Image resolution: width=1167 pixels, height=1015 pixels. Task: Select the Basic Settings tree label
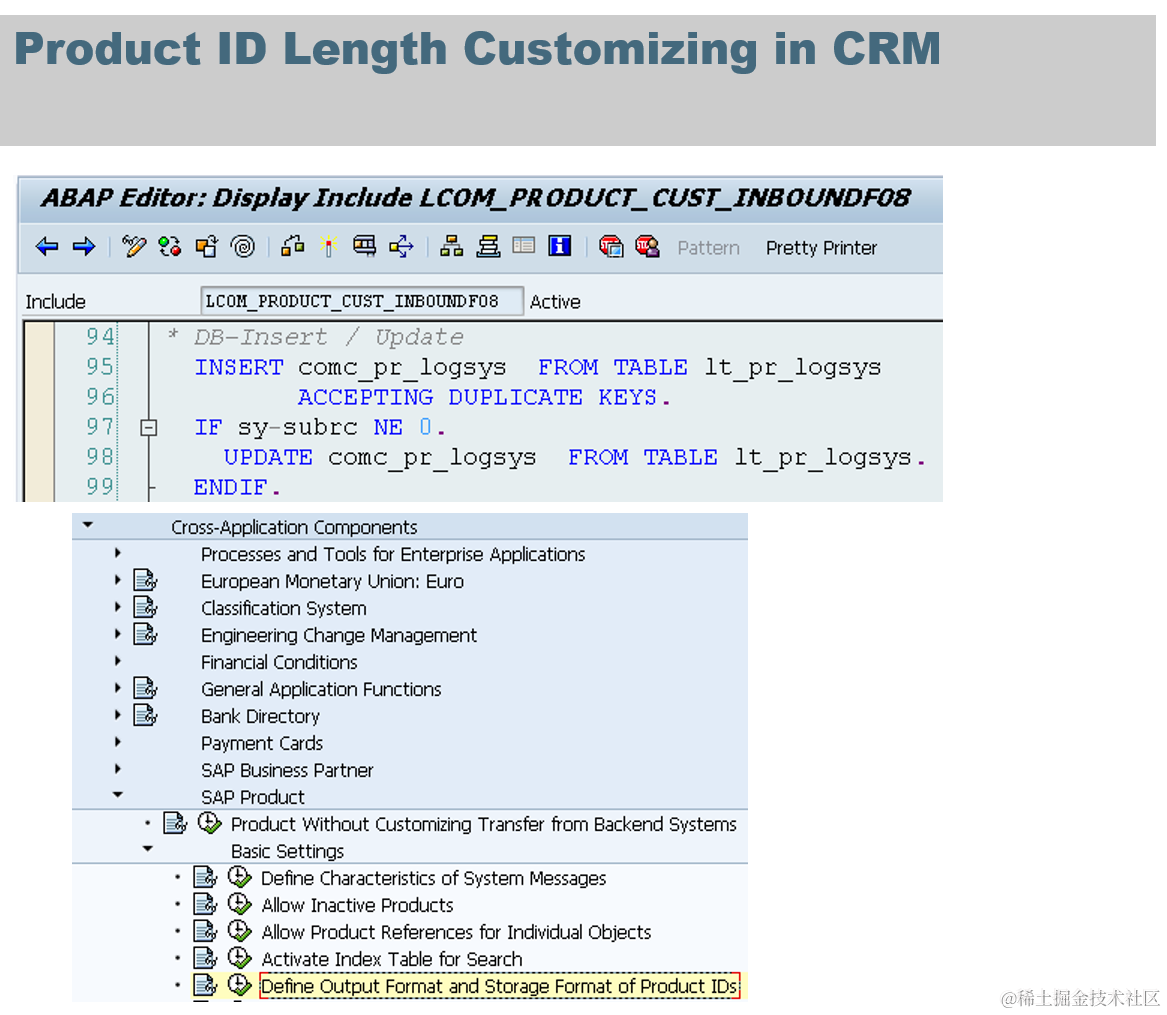[x=287, y=851]
